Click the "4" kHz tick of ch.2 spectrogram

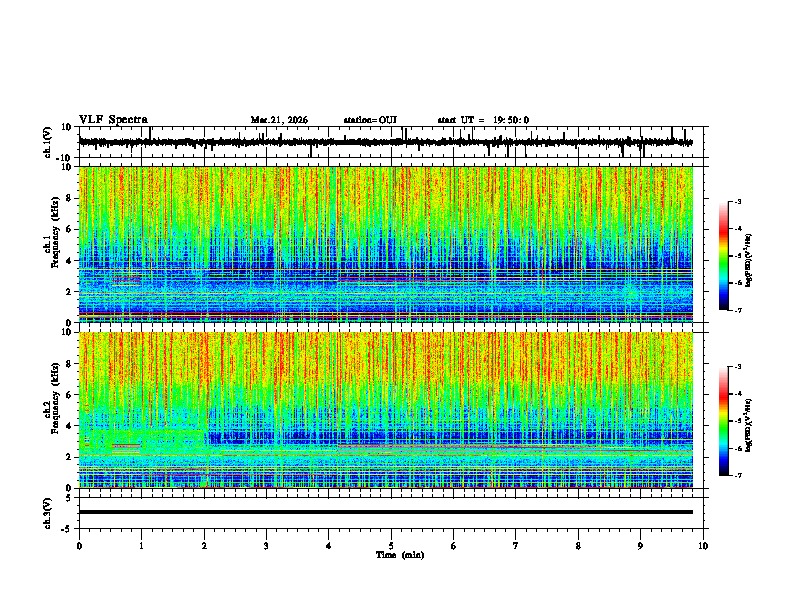(x=70, y=426)
